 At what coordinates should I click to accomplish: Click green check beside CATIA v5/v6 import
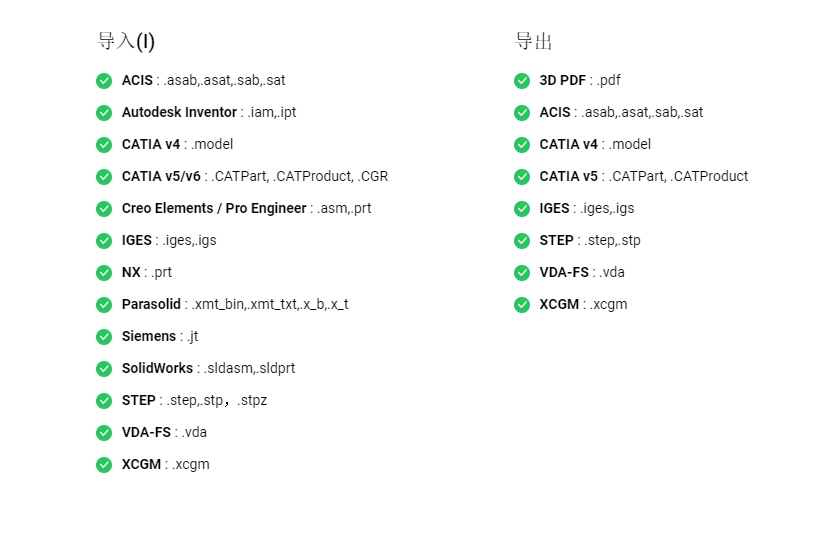point(104,177)
